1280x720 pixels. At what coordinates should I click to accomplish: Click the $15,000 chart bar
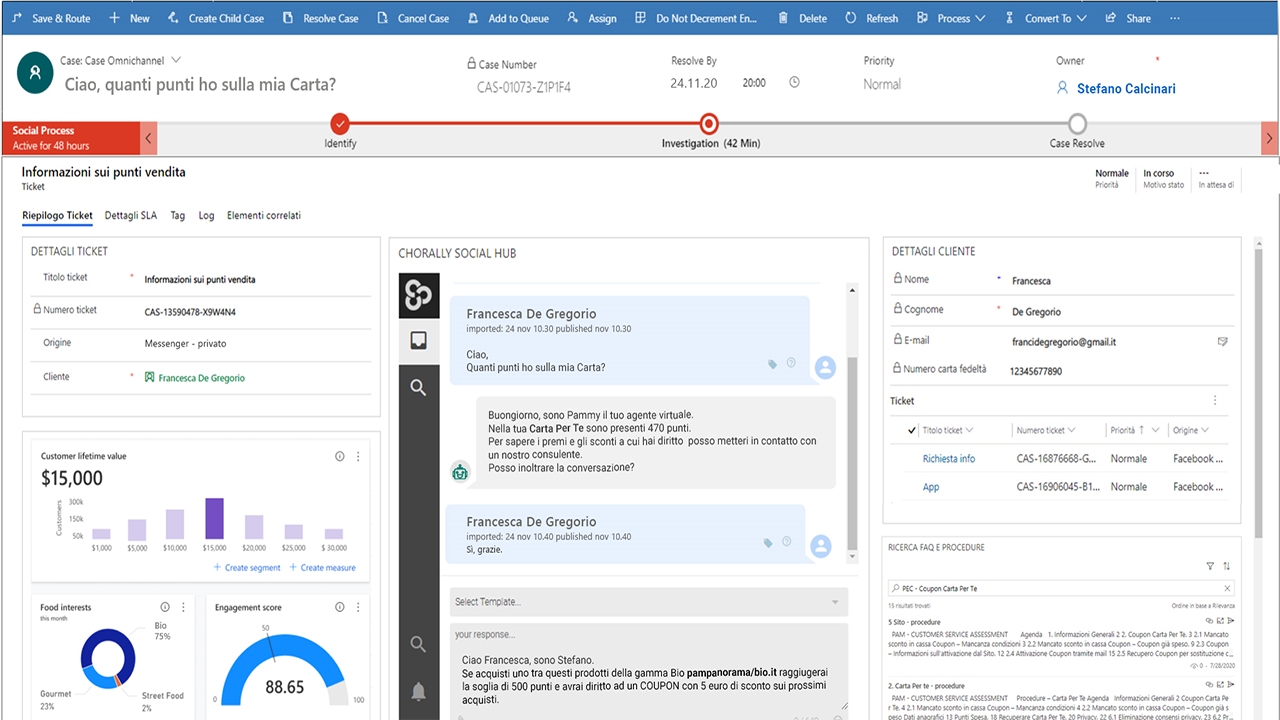point(214,519)
